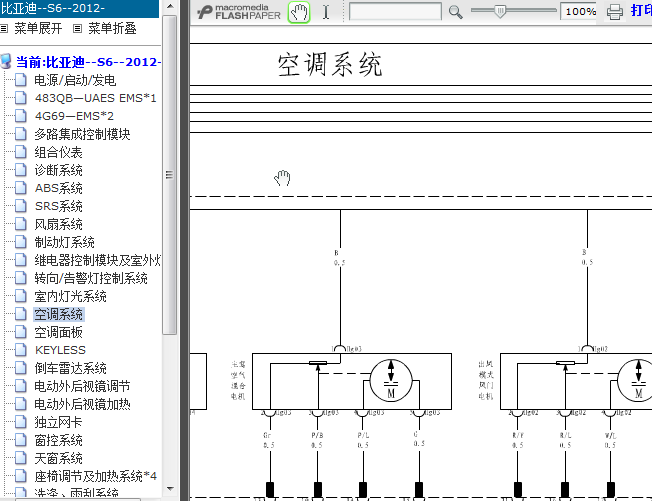Click page icon beside SRS系统
Screen dimensions: 652x501
point(21,205)
